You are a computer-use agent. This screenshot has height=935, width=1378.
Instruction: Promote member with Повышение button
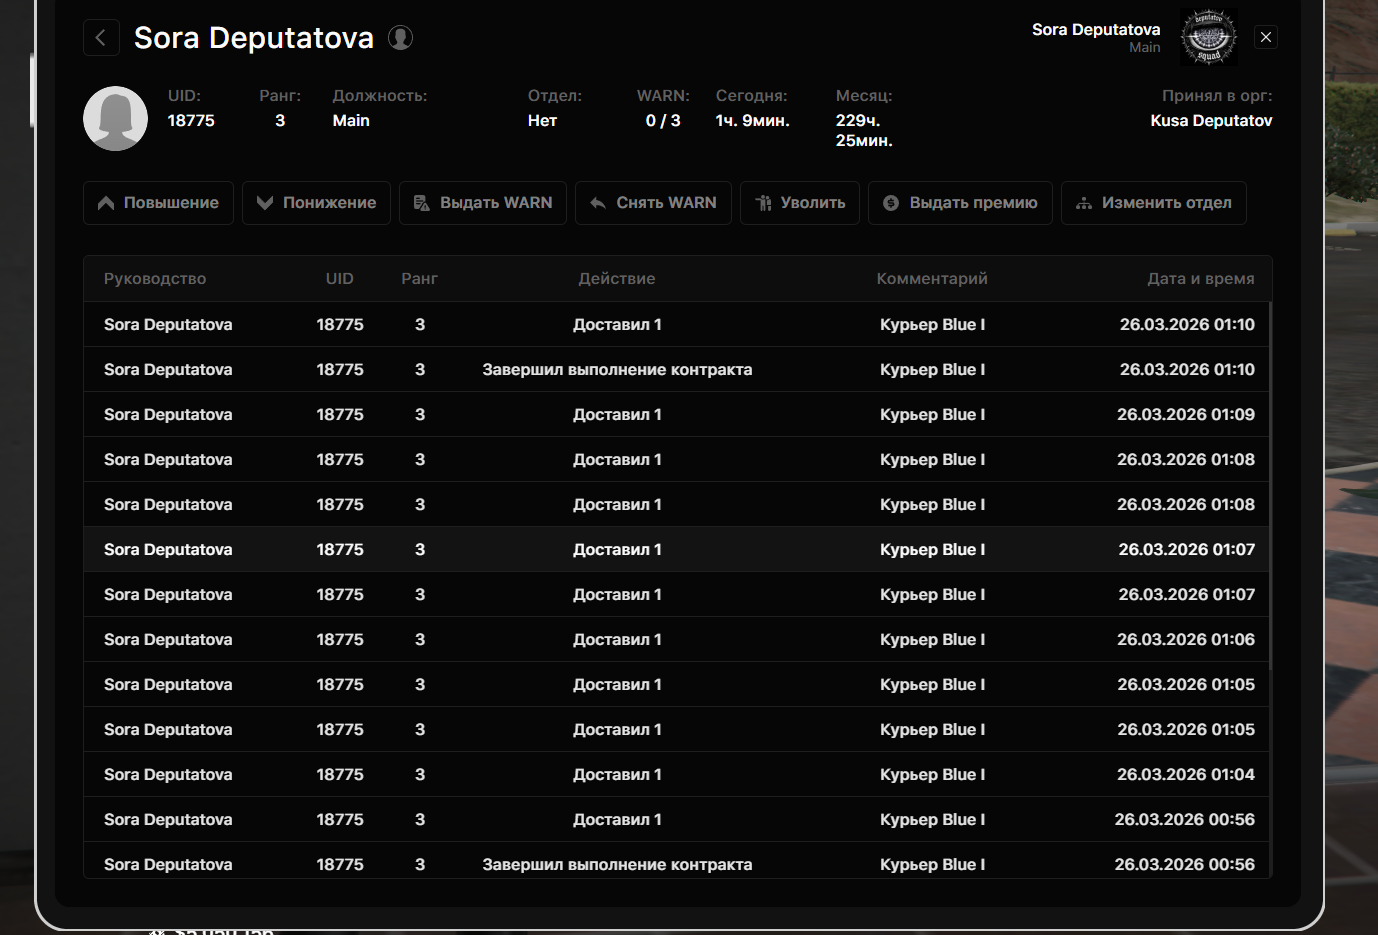click(x=158, y=203)
